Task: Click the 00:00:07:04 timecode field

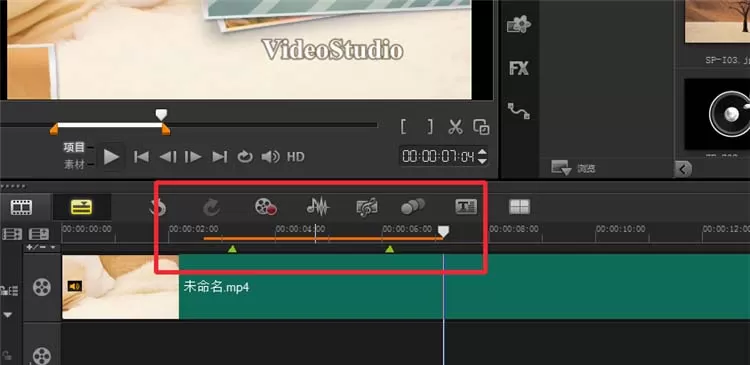Action: tap(438, 156)
